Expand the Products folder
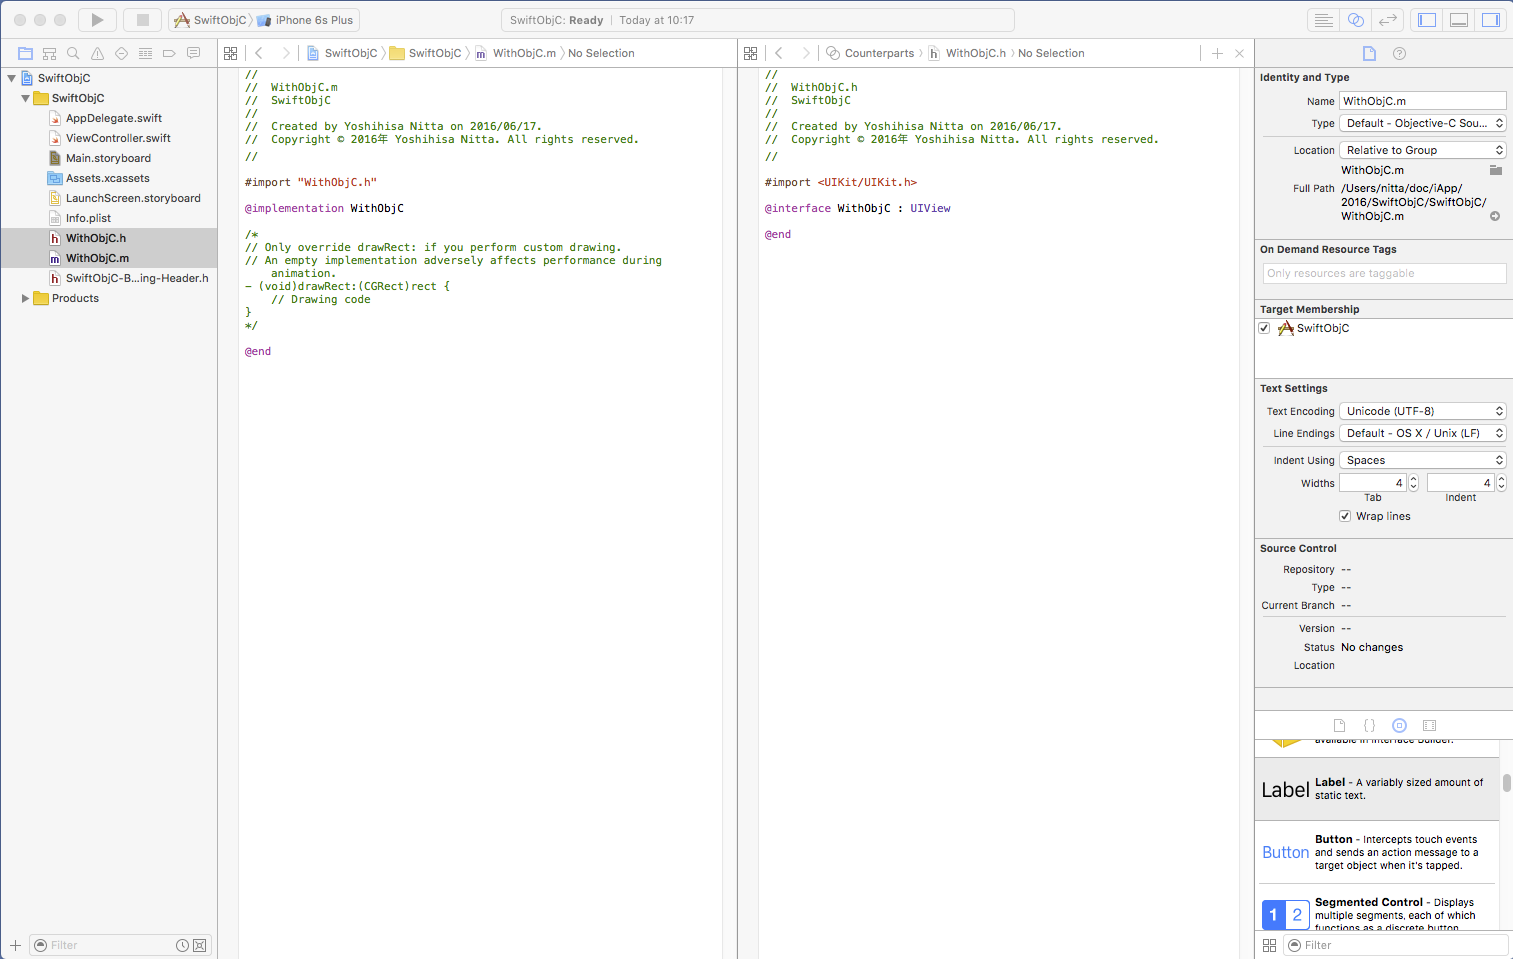Image resolution: width=1513 pixels, height=959 pixels. [25, 298]
